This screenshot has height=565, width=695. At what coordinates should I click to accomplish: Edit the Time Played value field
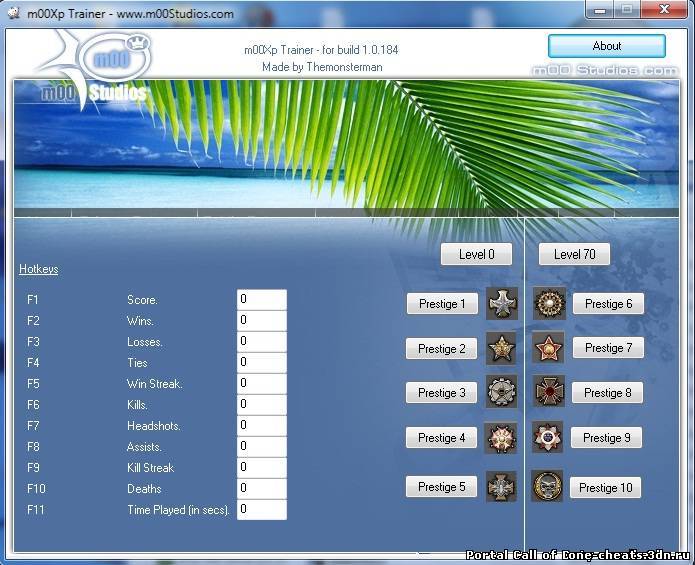(x=262, y=510)
